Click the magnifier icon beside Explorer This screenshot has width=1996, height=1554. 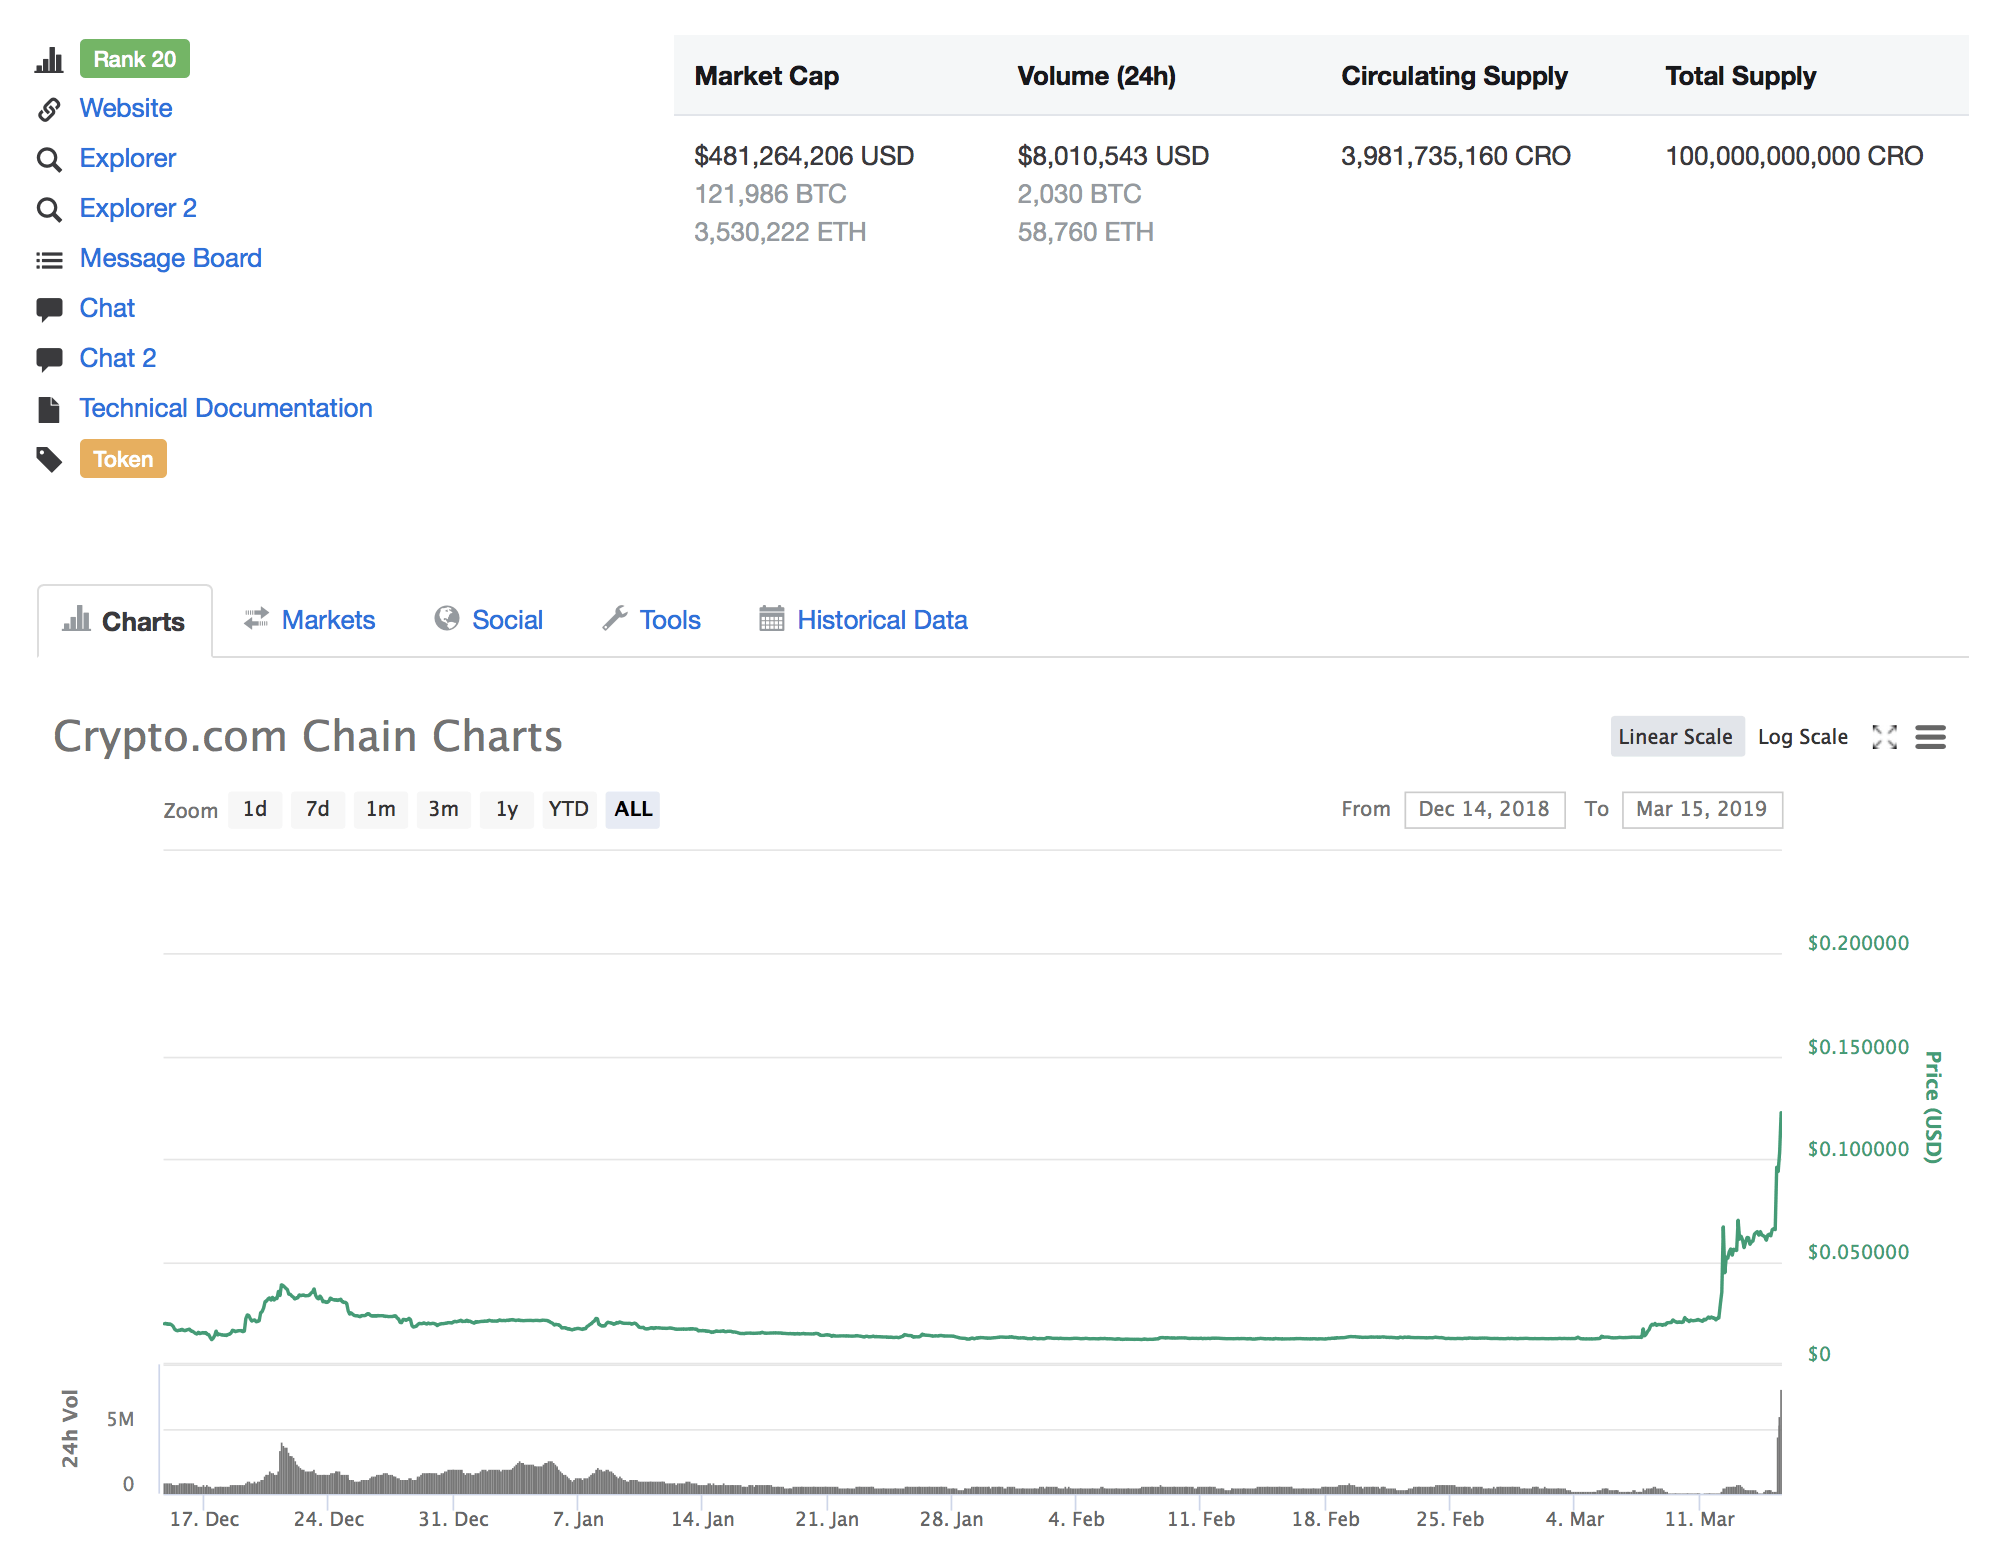(x=49, y=159)
